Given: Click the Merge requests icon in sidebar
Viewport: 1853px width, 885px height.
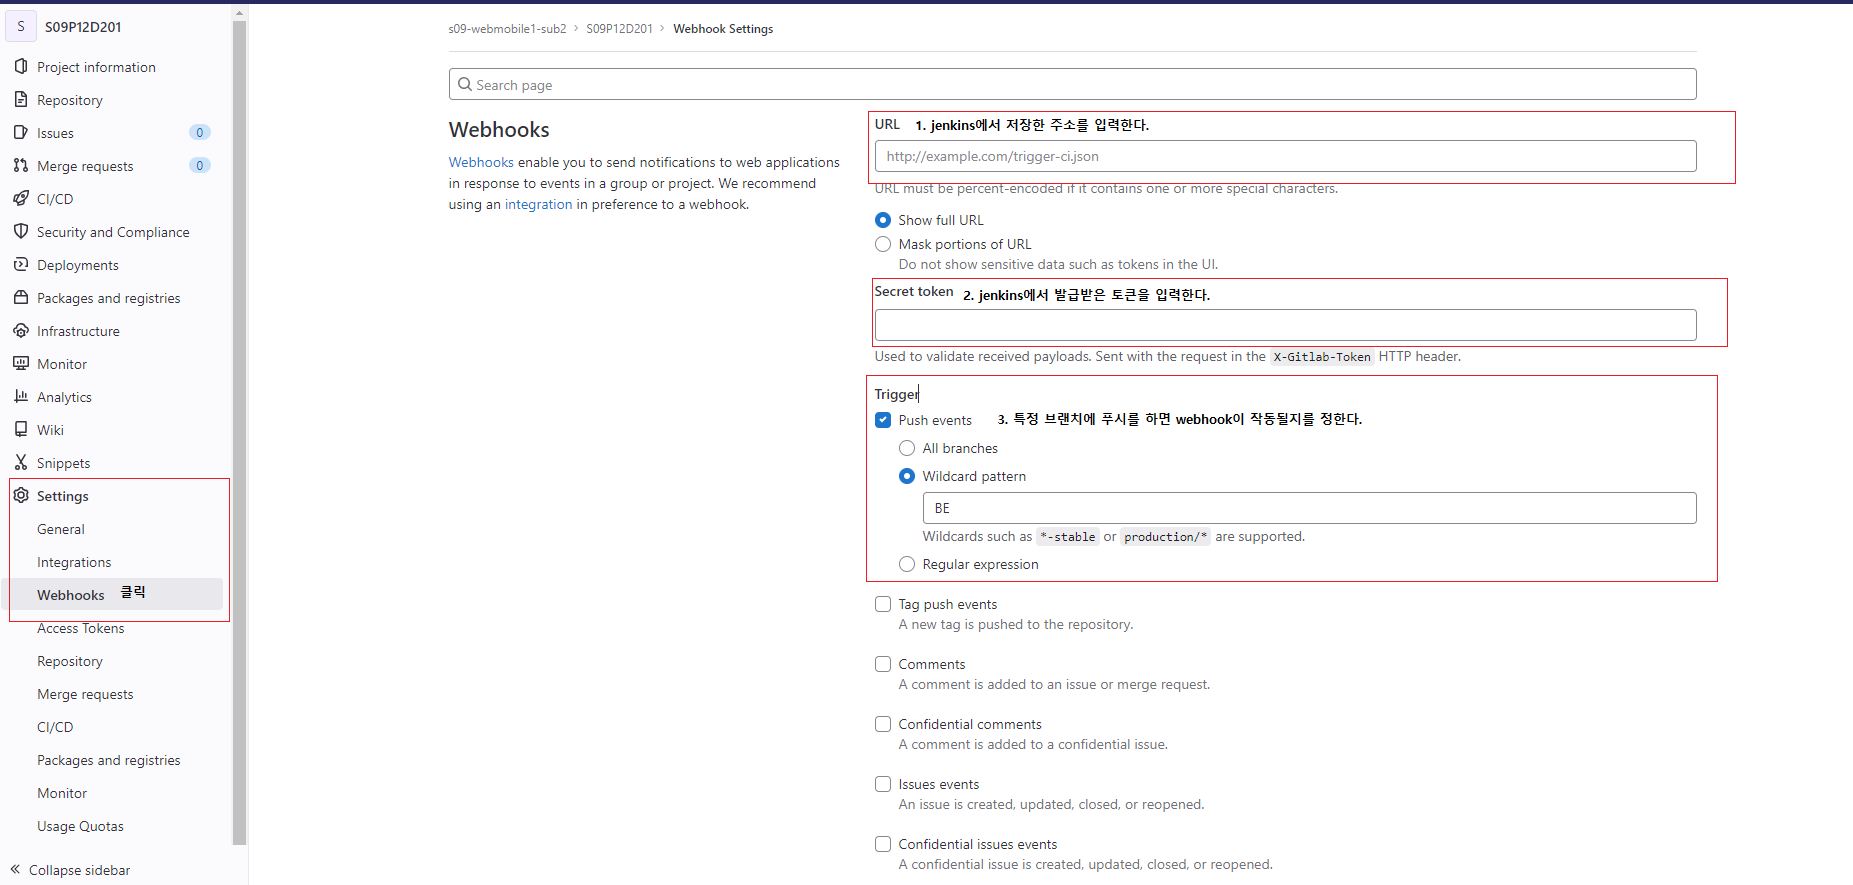Looking at the screenshot, I should (21, 165).
